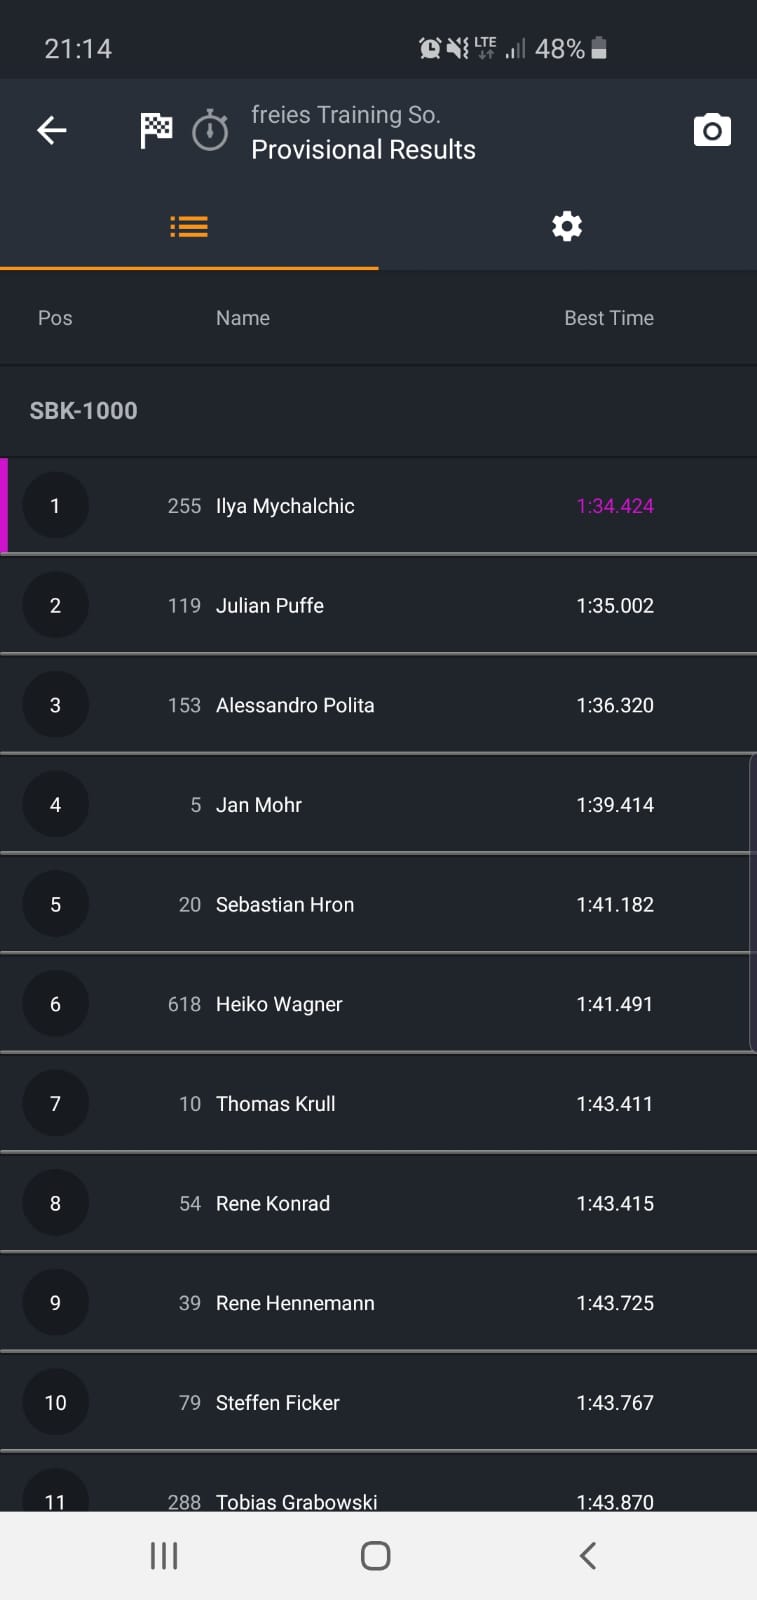The width and height of the screenshot is (757, 1600).
Task: Switch to the results list tab
Action: coord(189,227)
